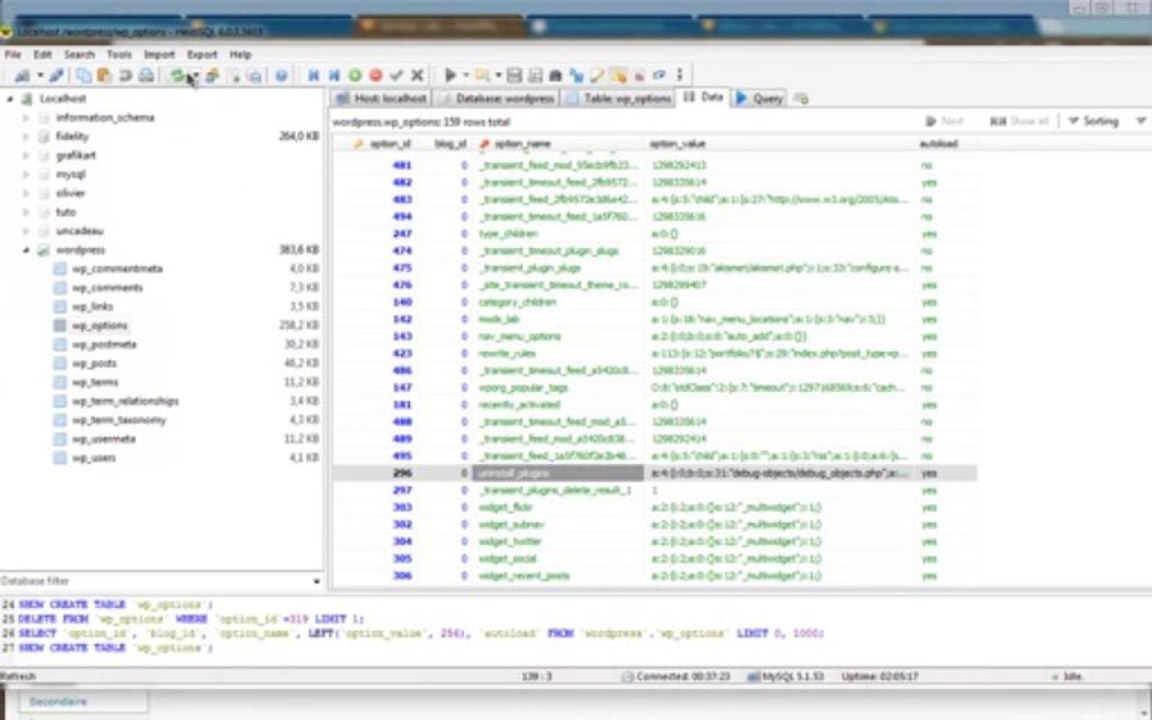This screenshot has width=1152, height=720.
Task: Click the save disk icon in toolbar
Action: coord(514,75)
